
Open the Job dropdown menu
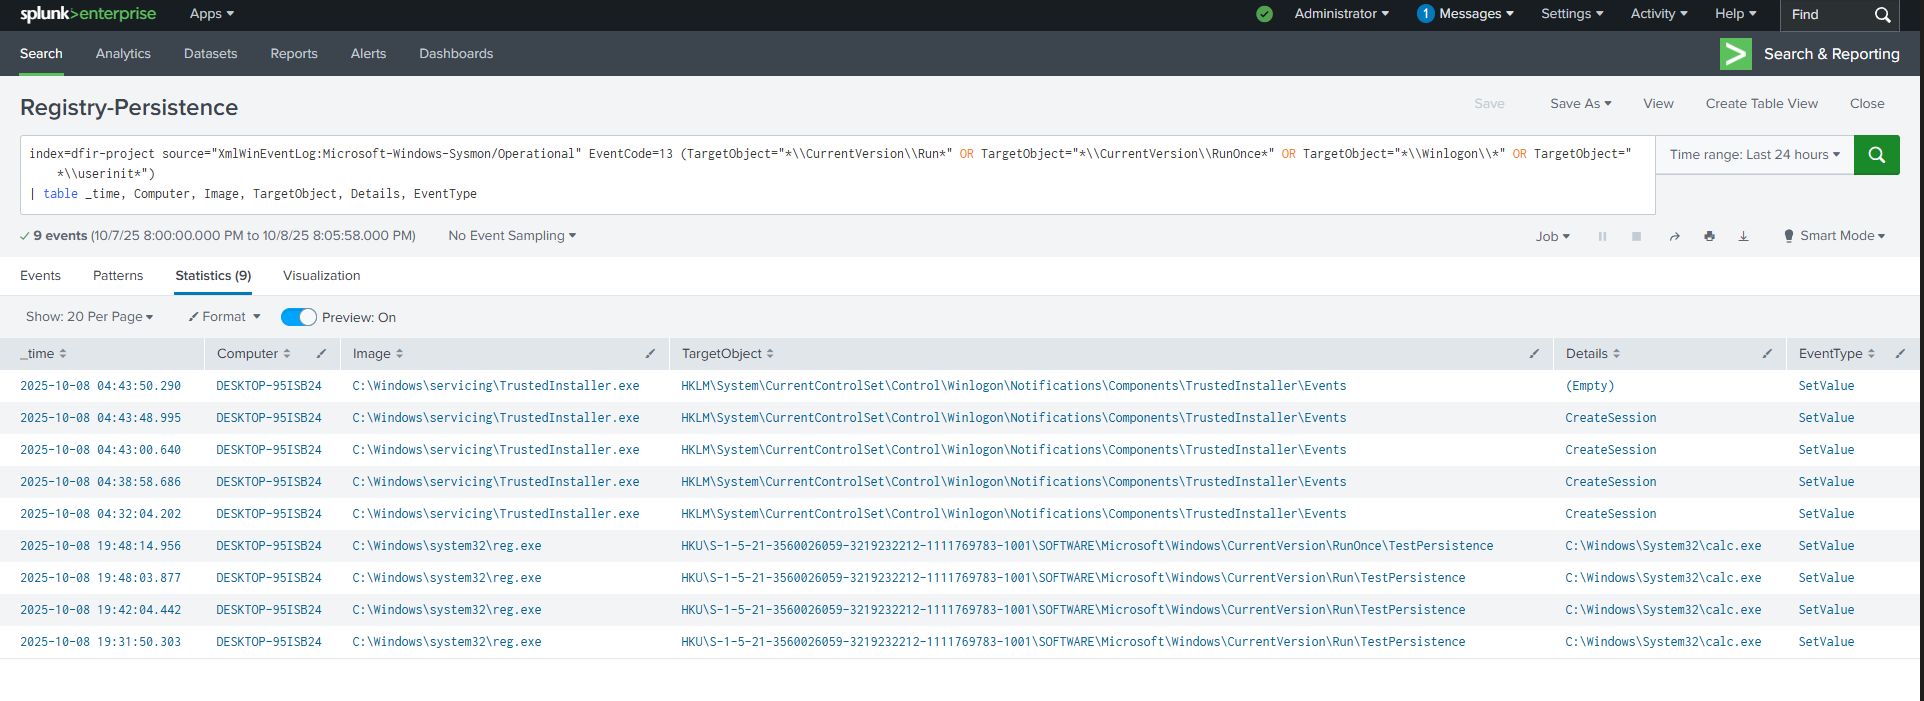pyautogui.click(x=1553, y=237)
